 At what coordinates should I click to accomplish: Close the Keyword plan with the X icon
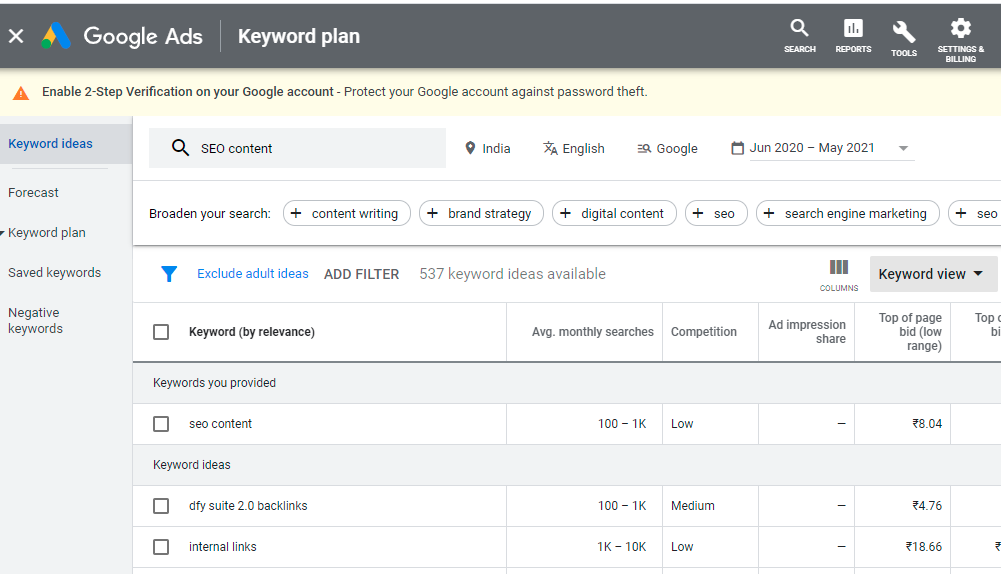pyautogui.click(x=16, y=36)
